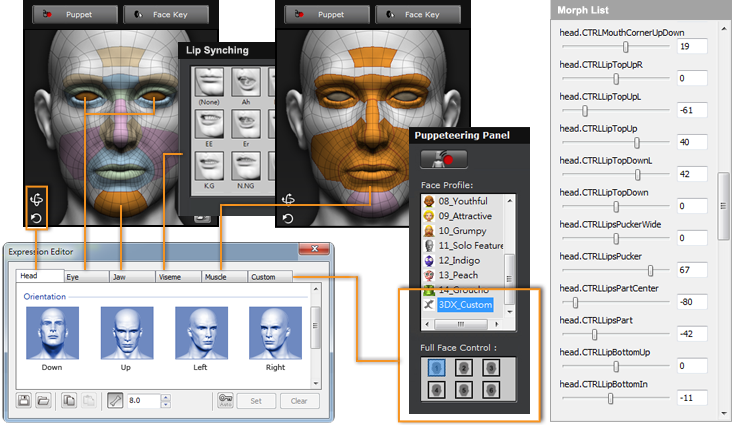This screenshot has height=425, width=735.
Task: Click the reset arrow icon in right head panel
Action: pyautogui.click(x=288, y=219)
